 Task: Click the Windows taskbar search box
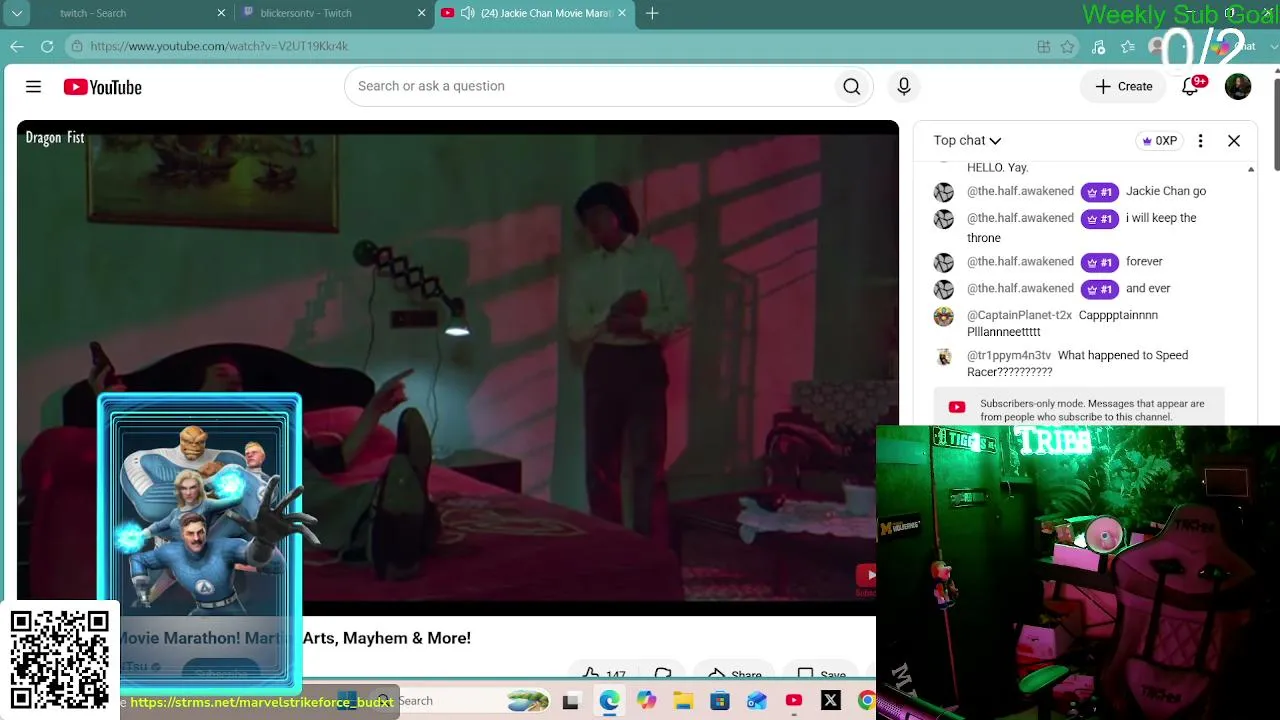click(462, 701)
